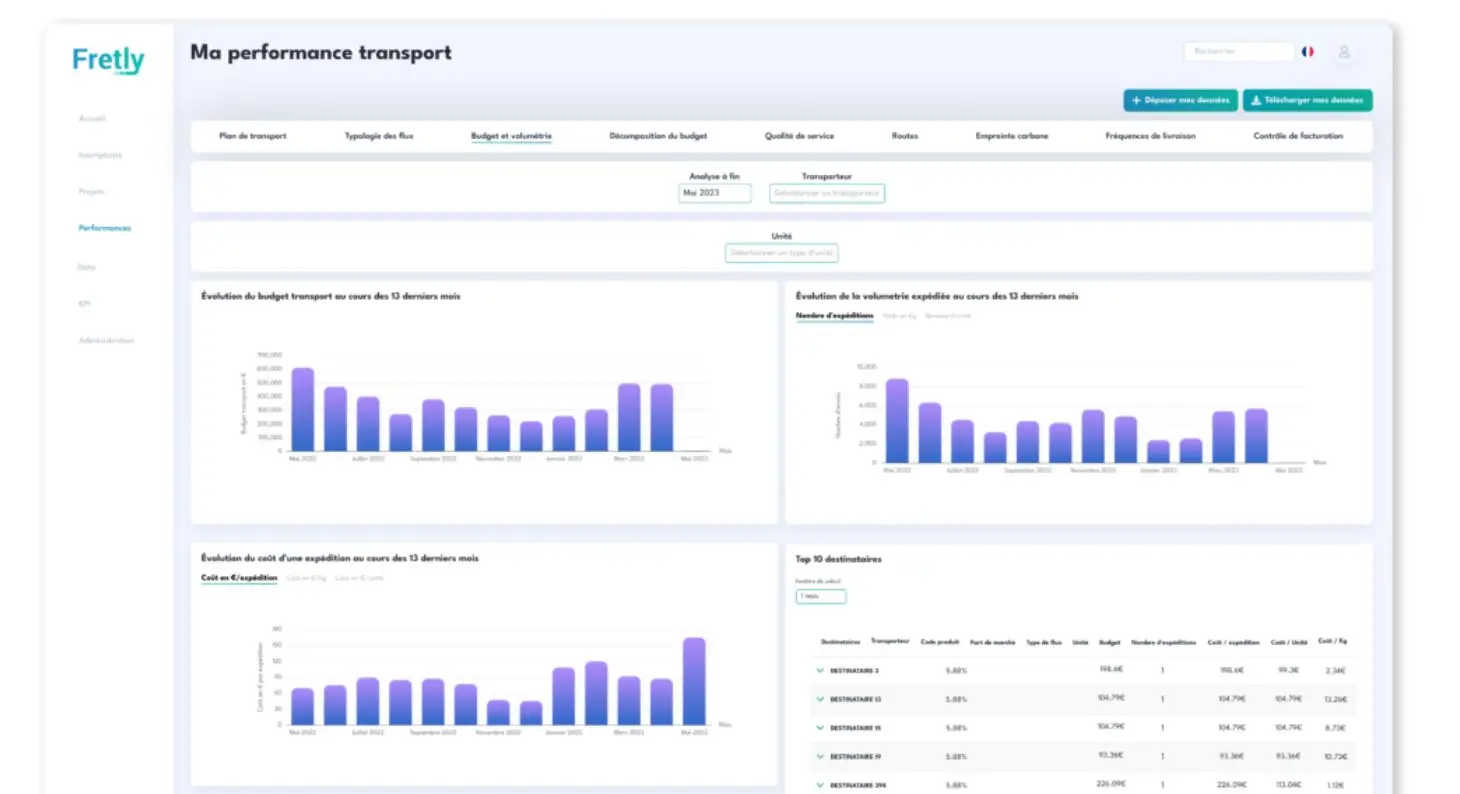
Task: Click the Analyse à fin date field
Action: [x=714, y=193]
